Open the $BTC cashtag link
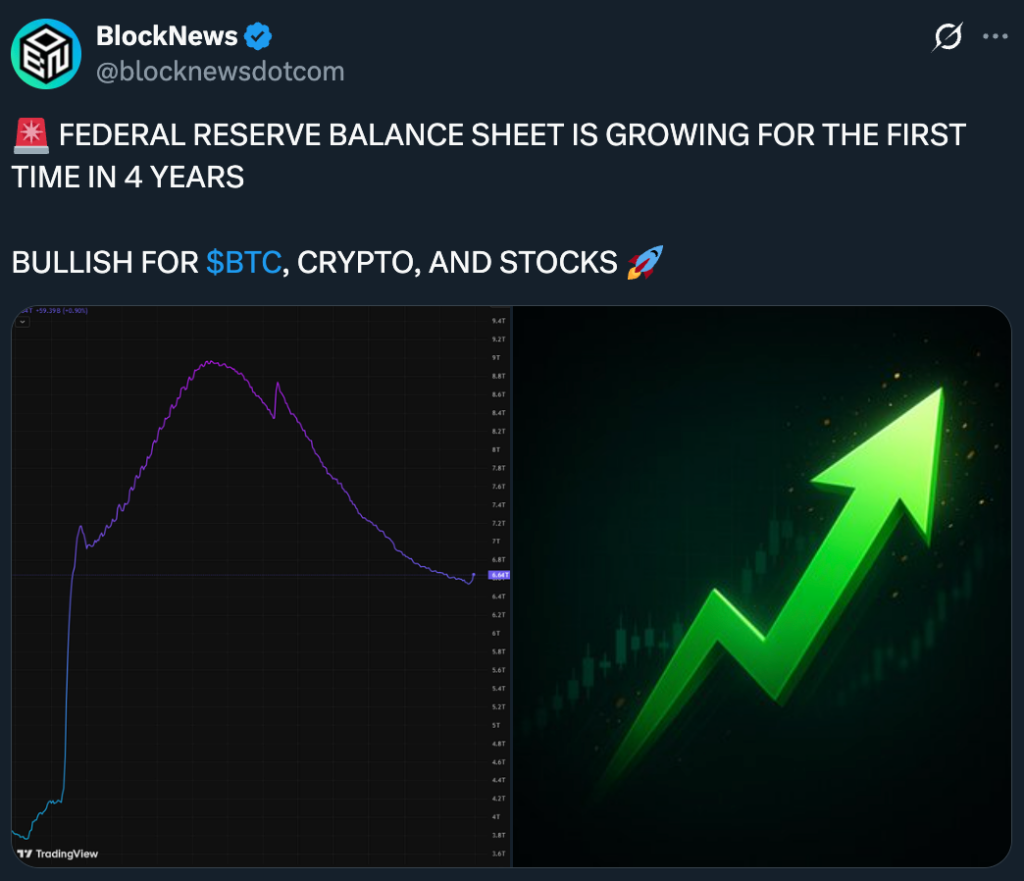The width and height of the screenshot is (1024, 881). 243,262
